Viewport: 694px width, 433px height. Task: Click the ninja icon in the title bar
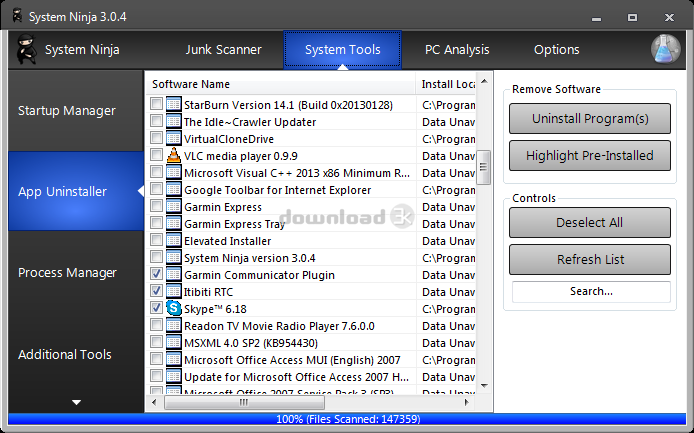(18, 16)
